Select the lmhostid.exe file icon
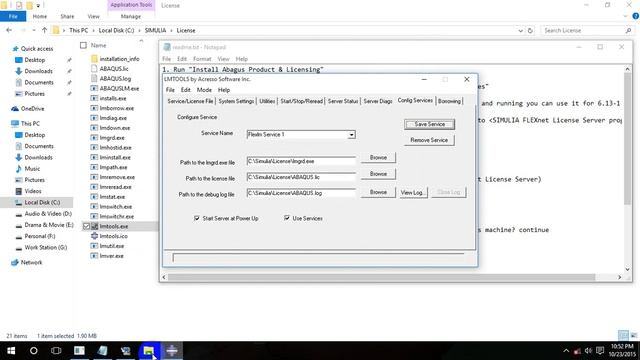The width and height of the screenshot is (640, 360). (x=94, y=147)
